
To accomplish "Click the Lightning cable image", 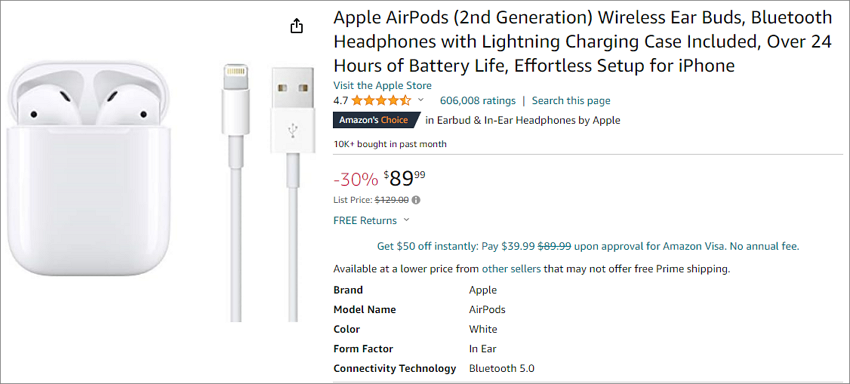I will click(235, 193).
